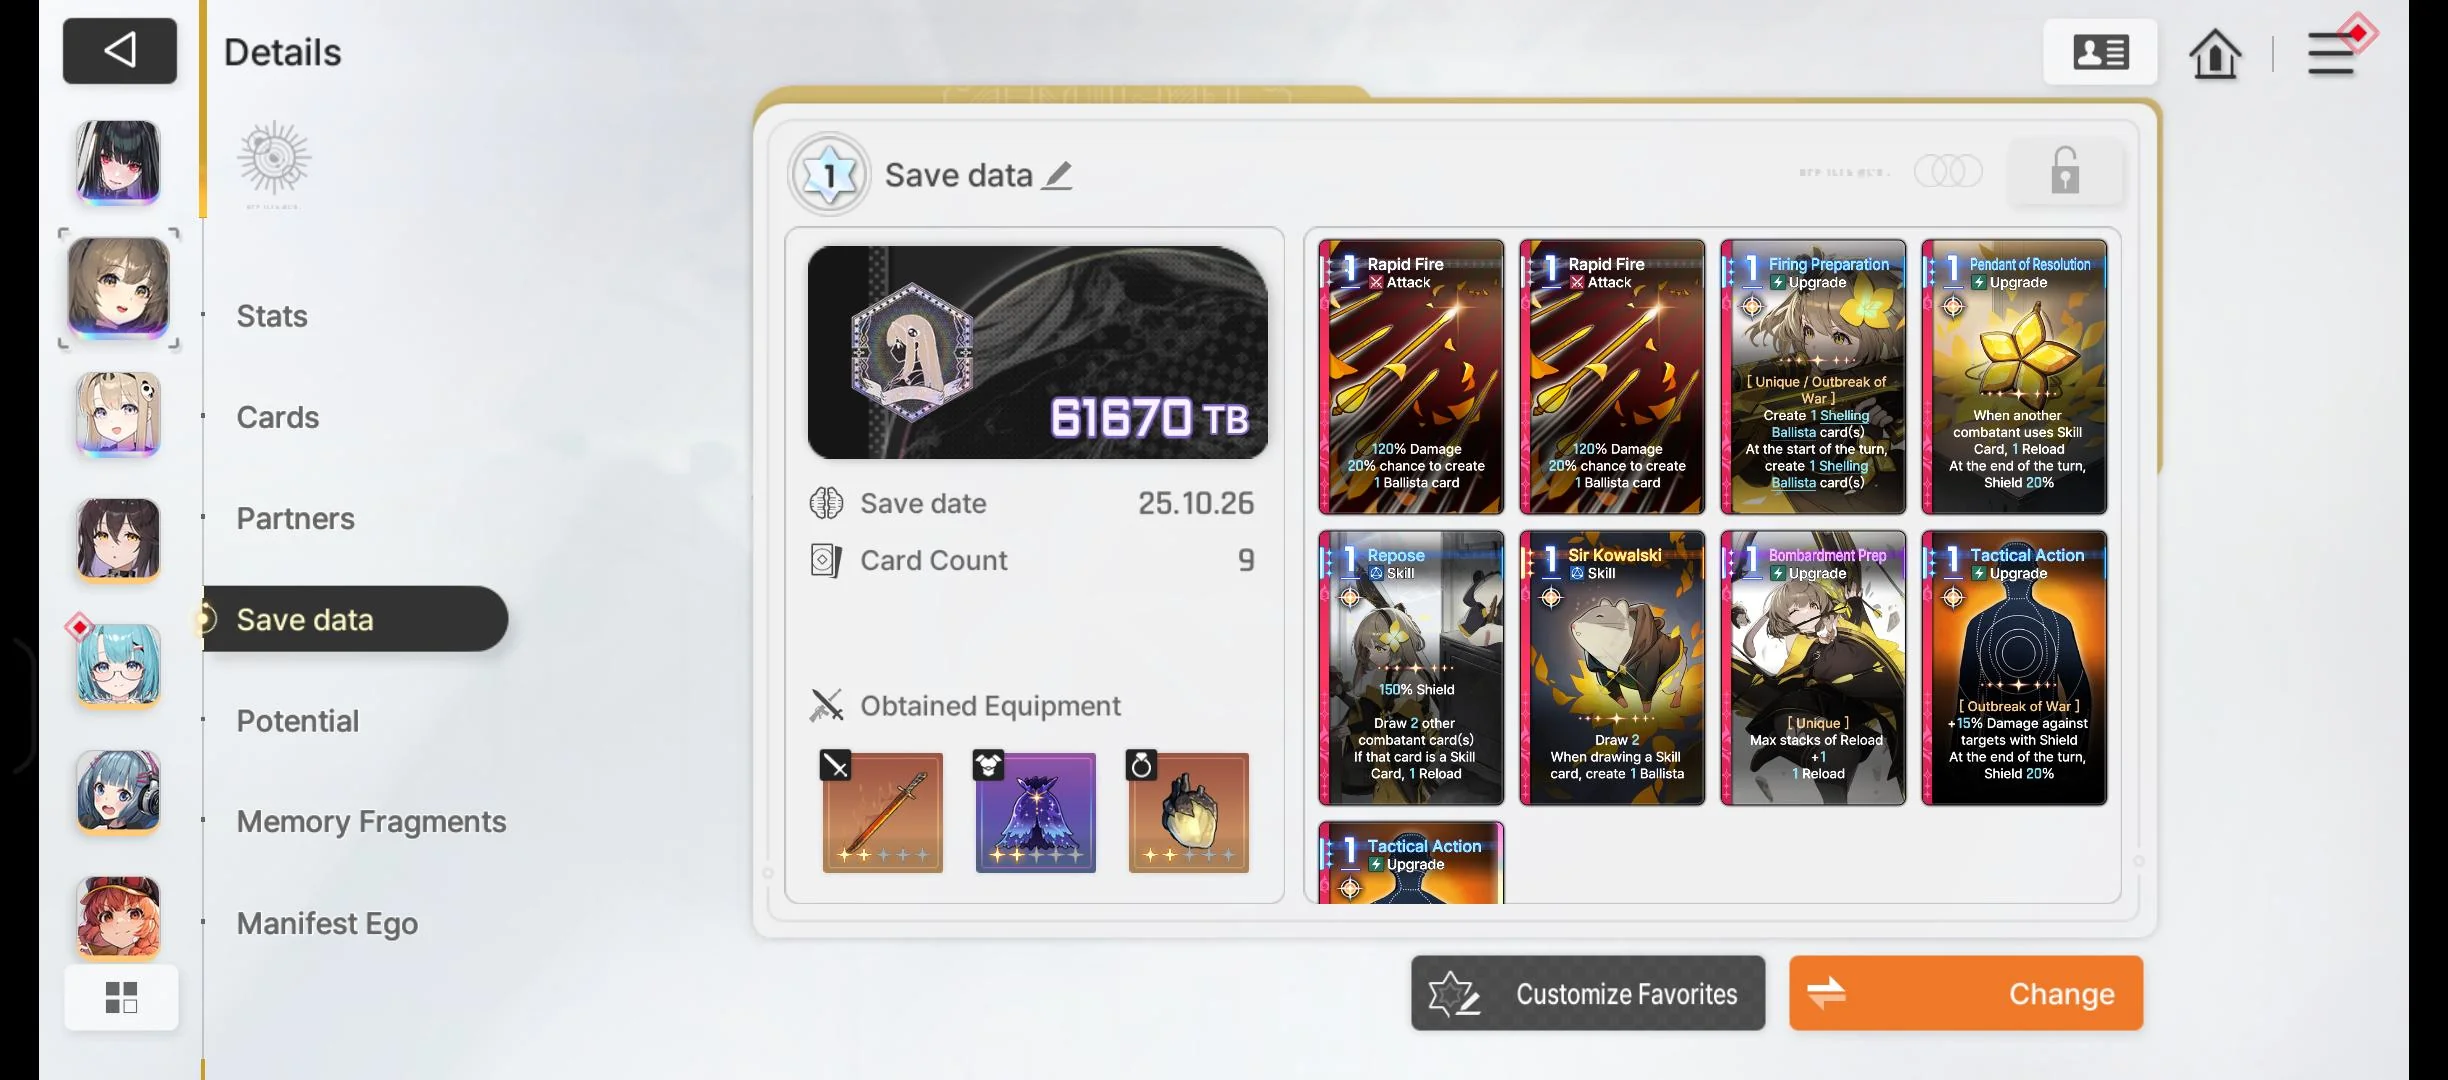Toggle the save data lock
The width and height of the screenshot is (2448, 1080).
[2065, 171]
